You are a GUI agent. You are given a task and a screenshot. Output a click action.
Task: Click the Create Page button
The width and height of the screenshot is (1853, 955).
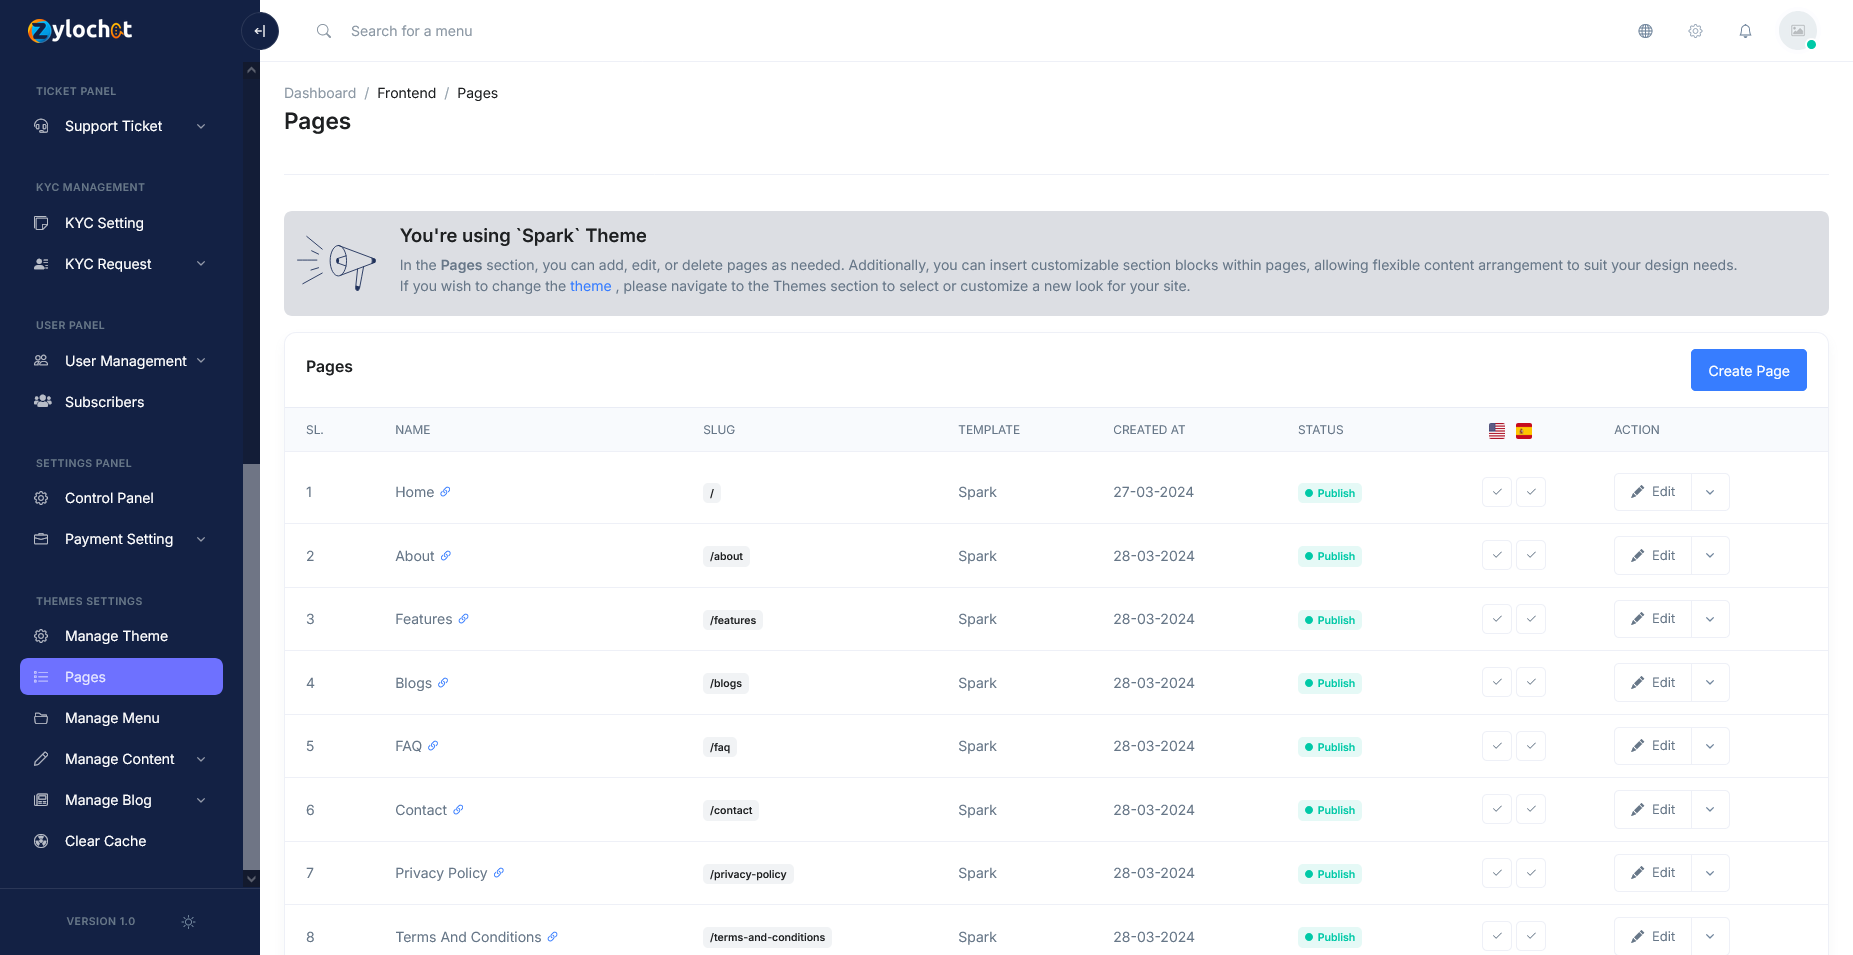coord(1748,370)
